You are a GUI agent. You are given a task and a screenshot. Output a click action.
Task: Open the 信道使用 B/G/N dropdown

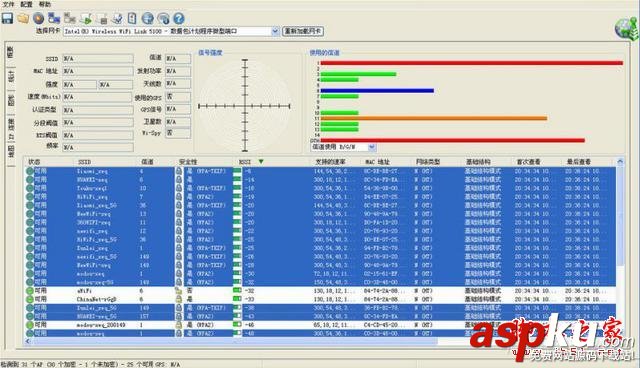[371, 147]
